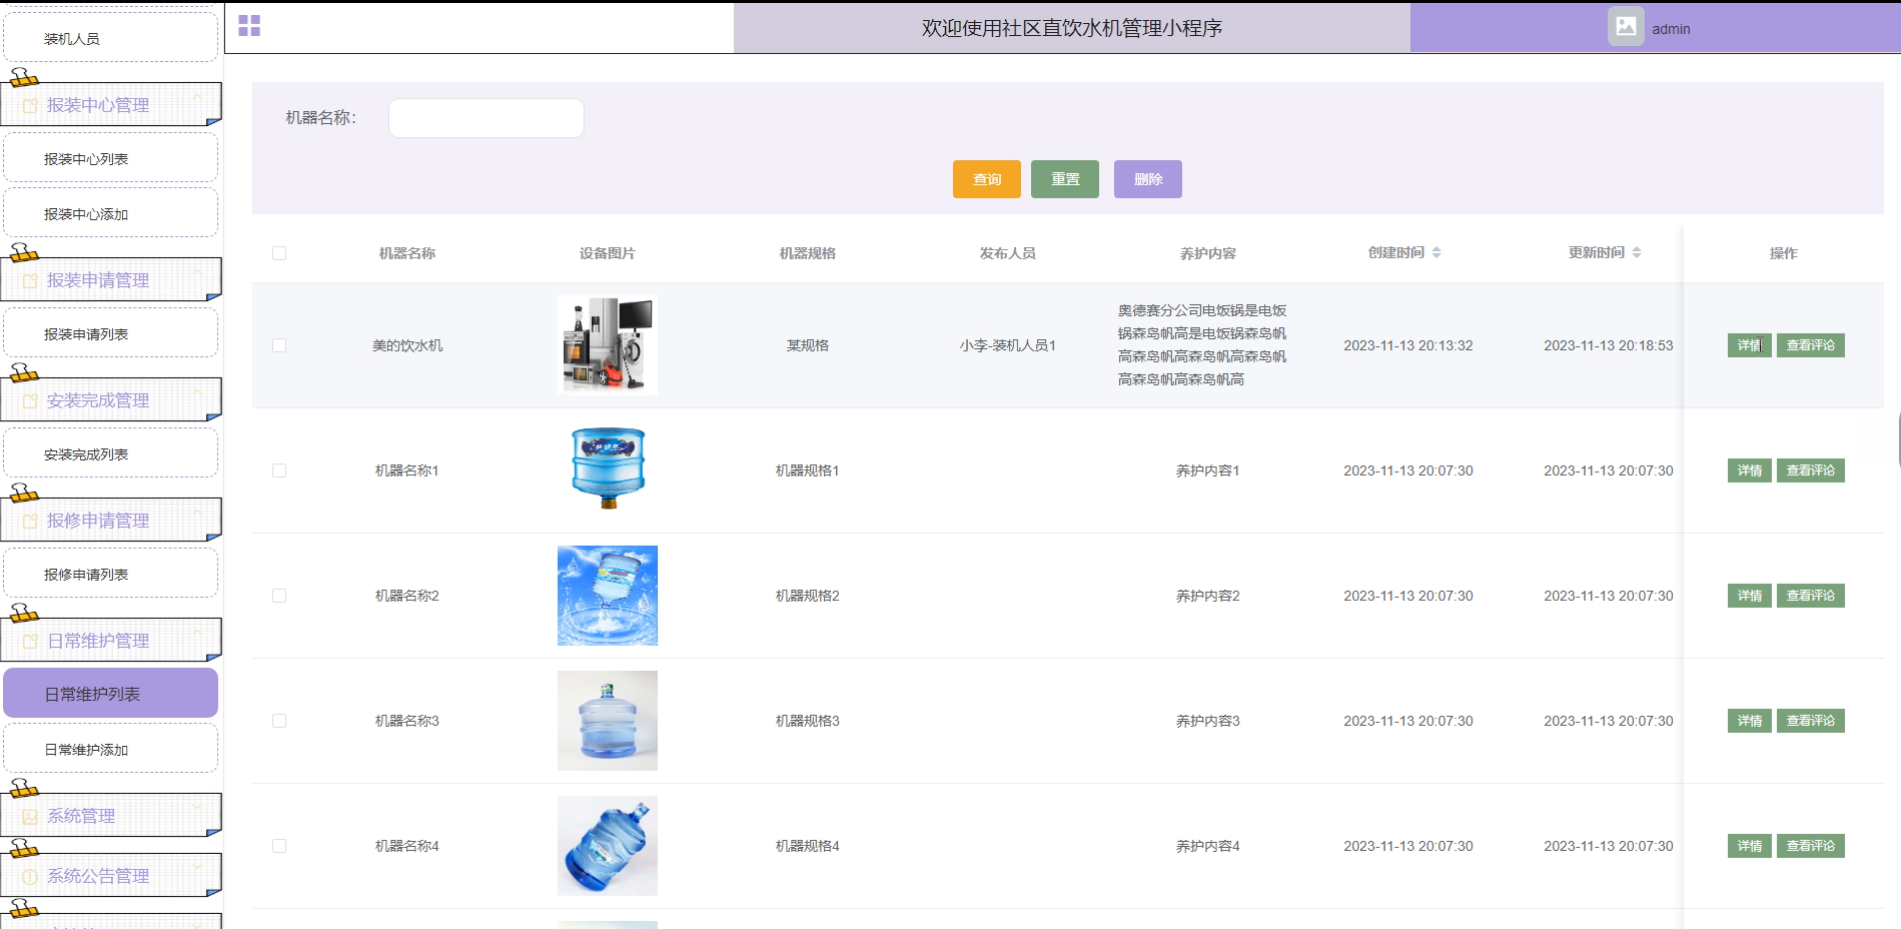Open 报修申请列表 in the sidebar

111,574
